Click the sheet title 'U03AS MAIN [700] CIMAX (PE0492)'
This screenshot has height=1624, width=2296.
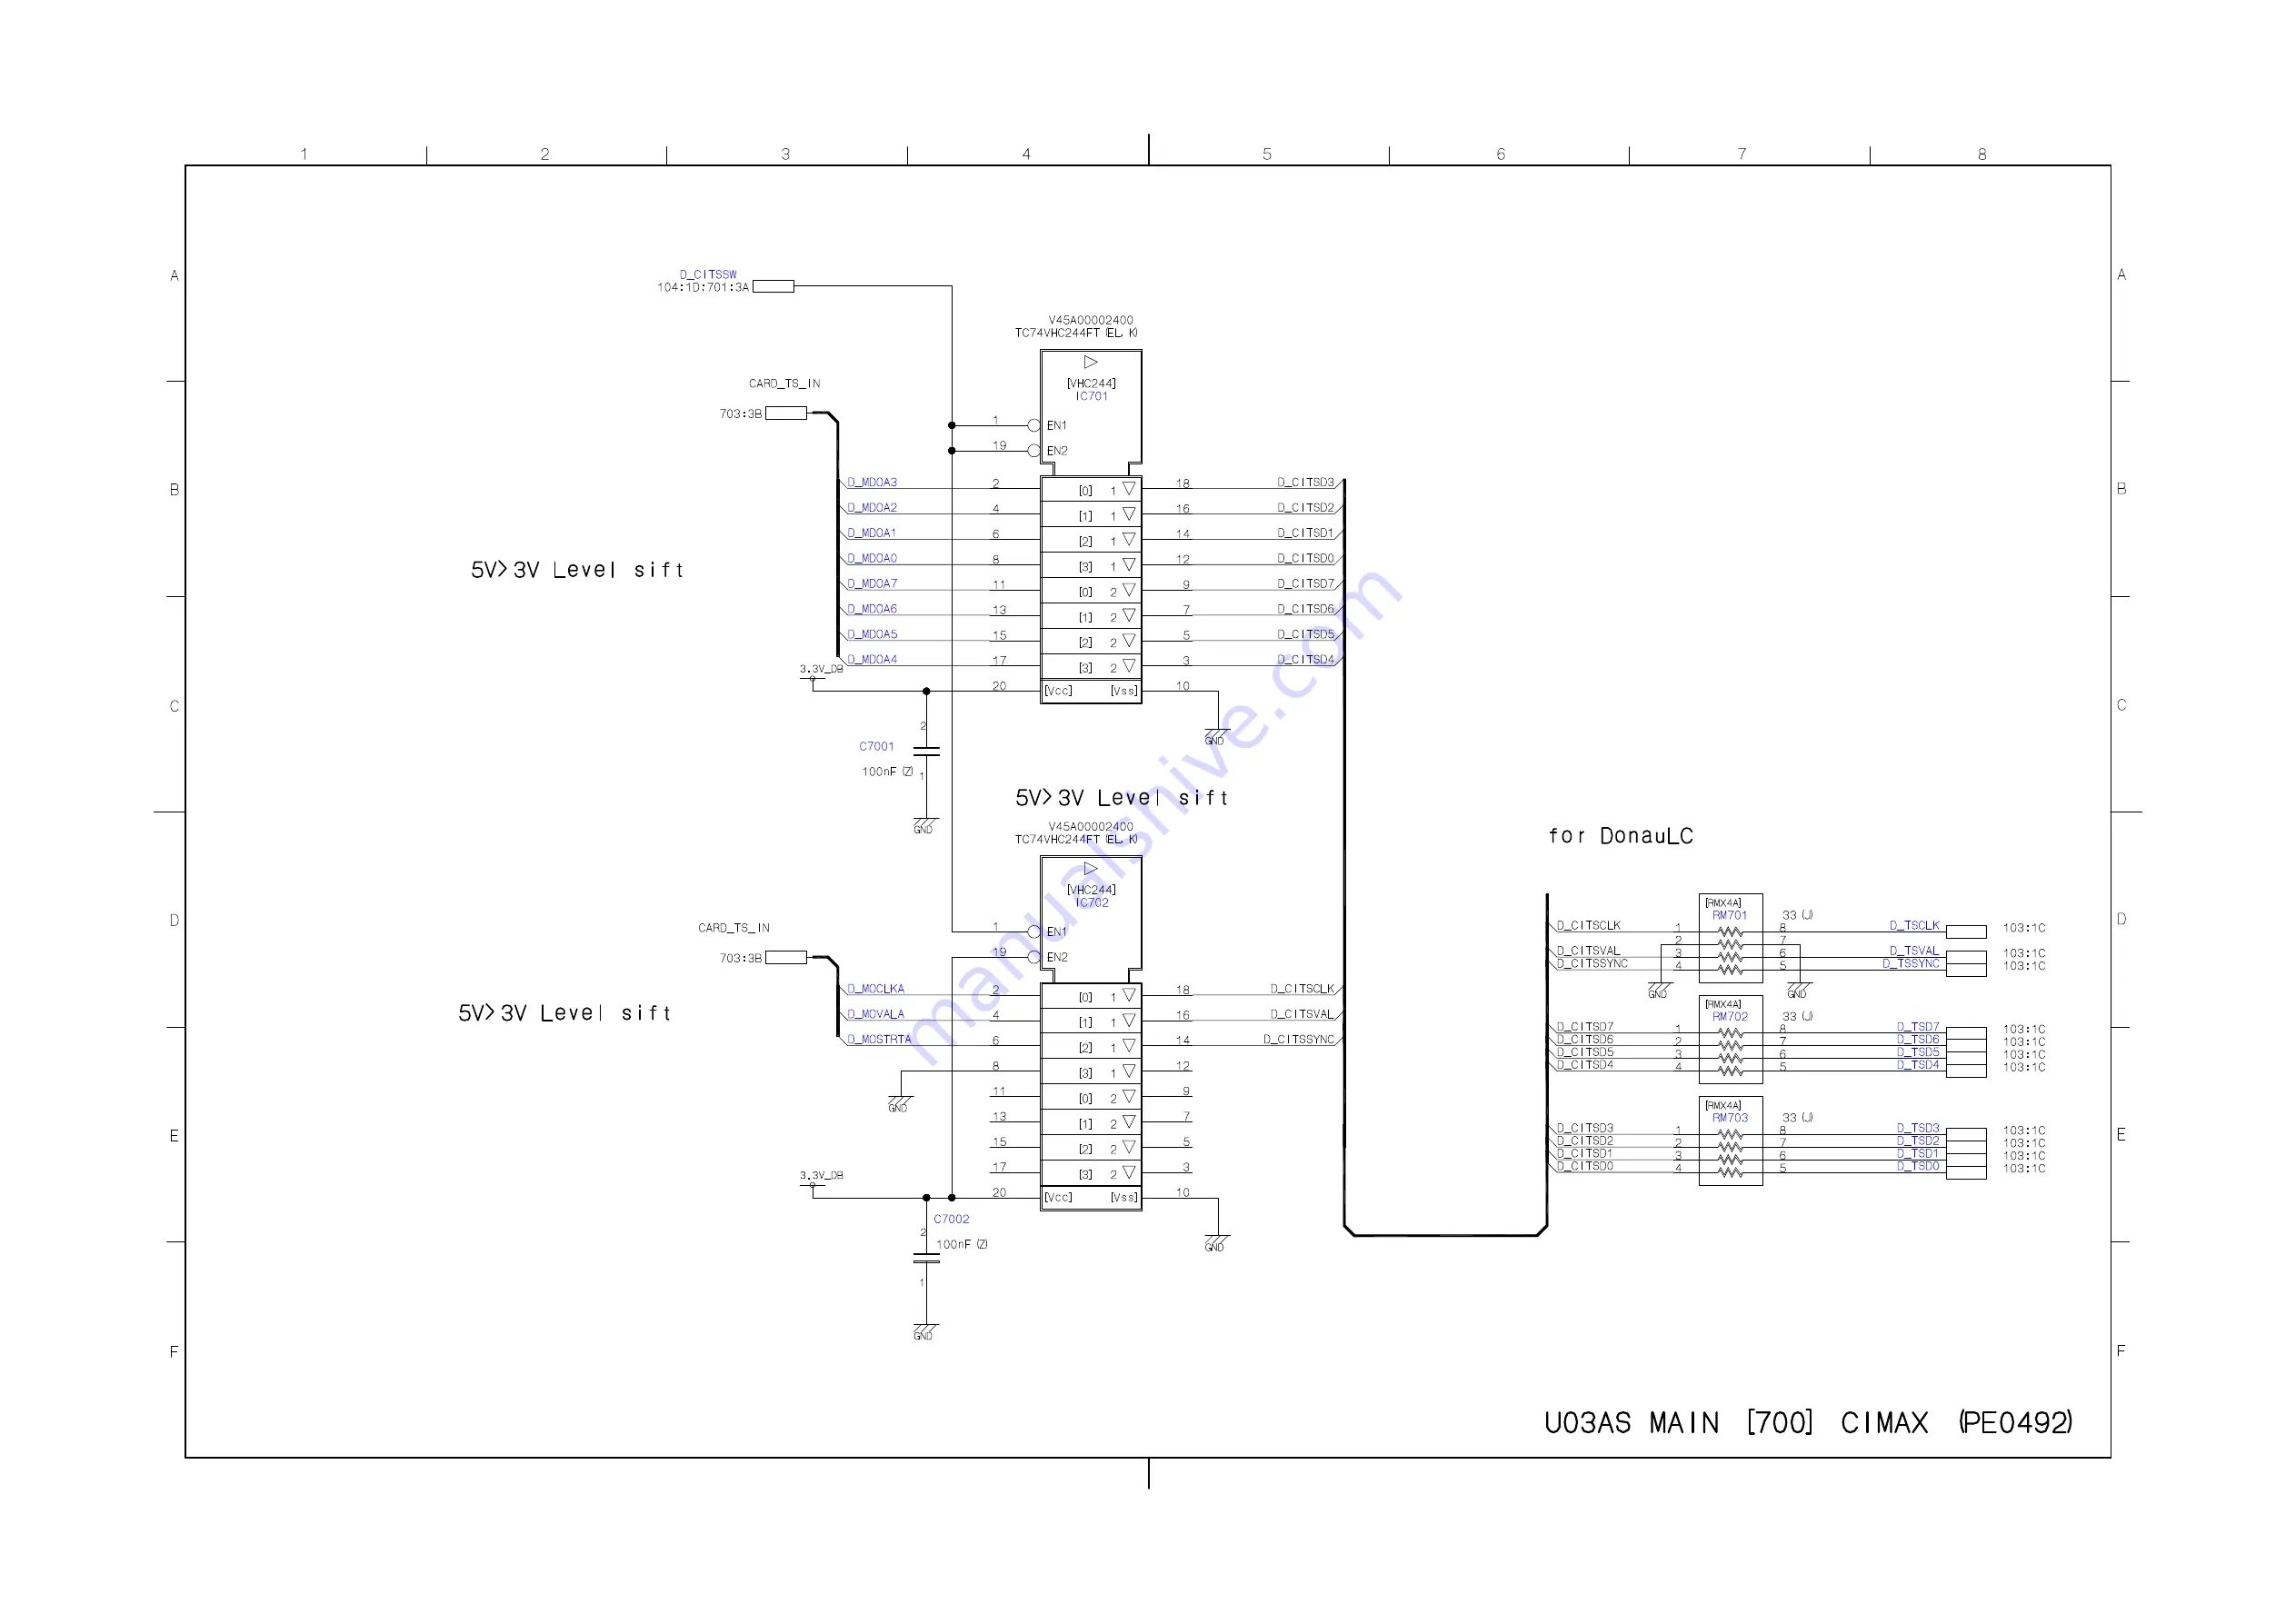1808,1422
